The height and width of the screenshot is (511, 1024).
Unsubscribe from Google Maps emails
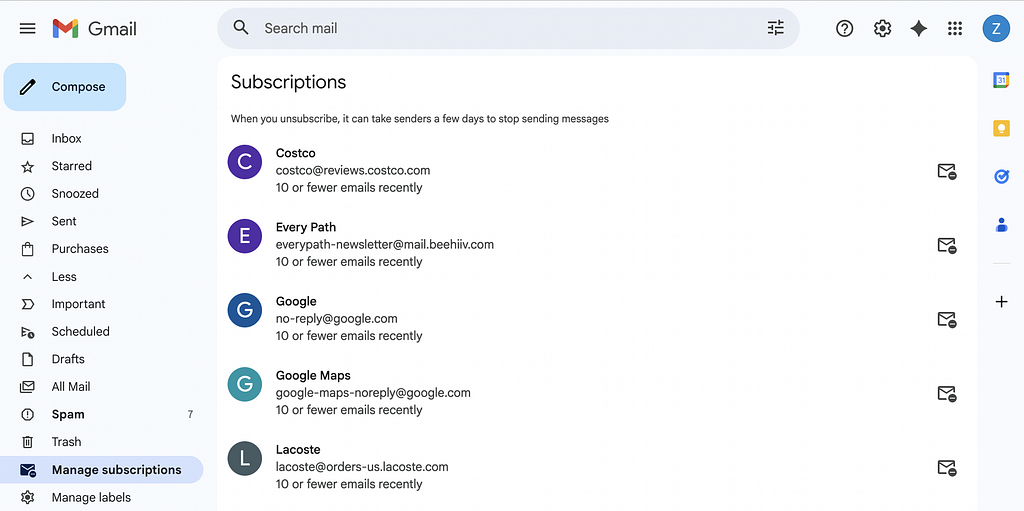(947, 393)
